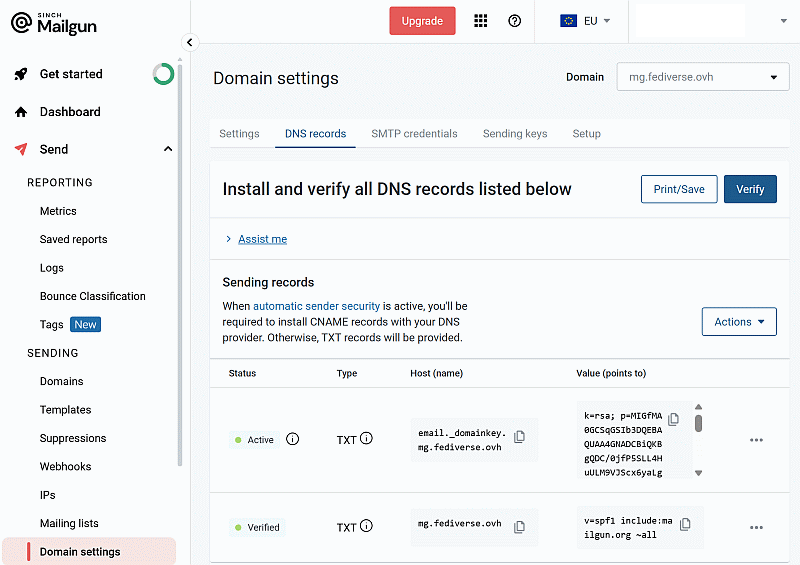Copy the v=spf1 record value

(x=685, y=524)
